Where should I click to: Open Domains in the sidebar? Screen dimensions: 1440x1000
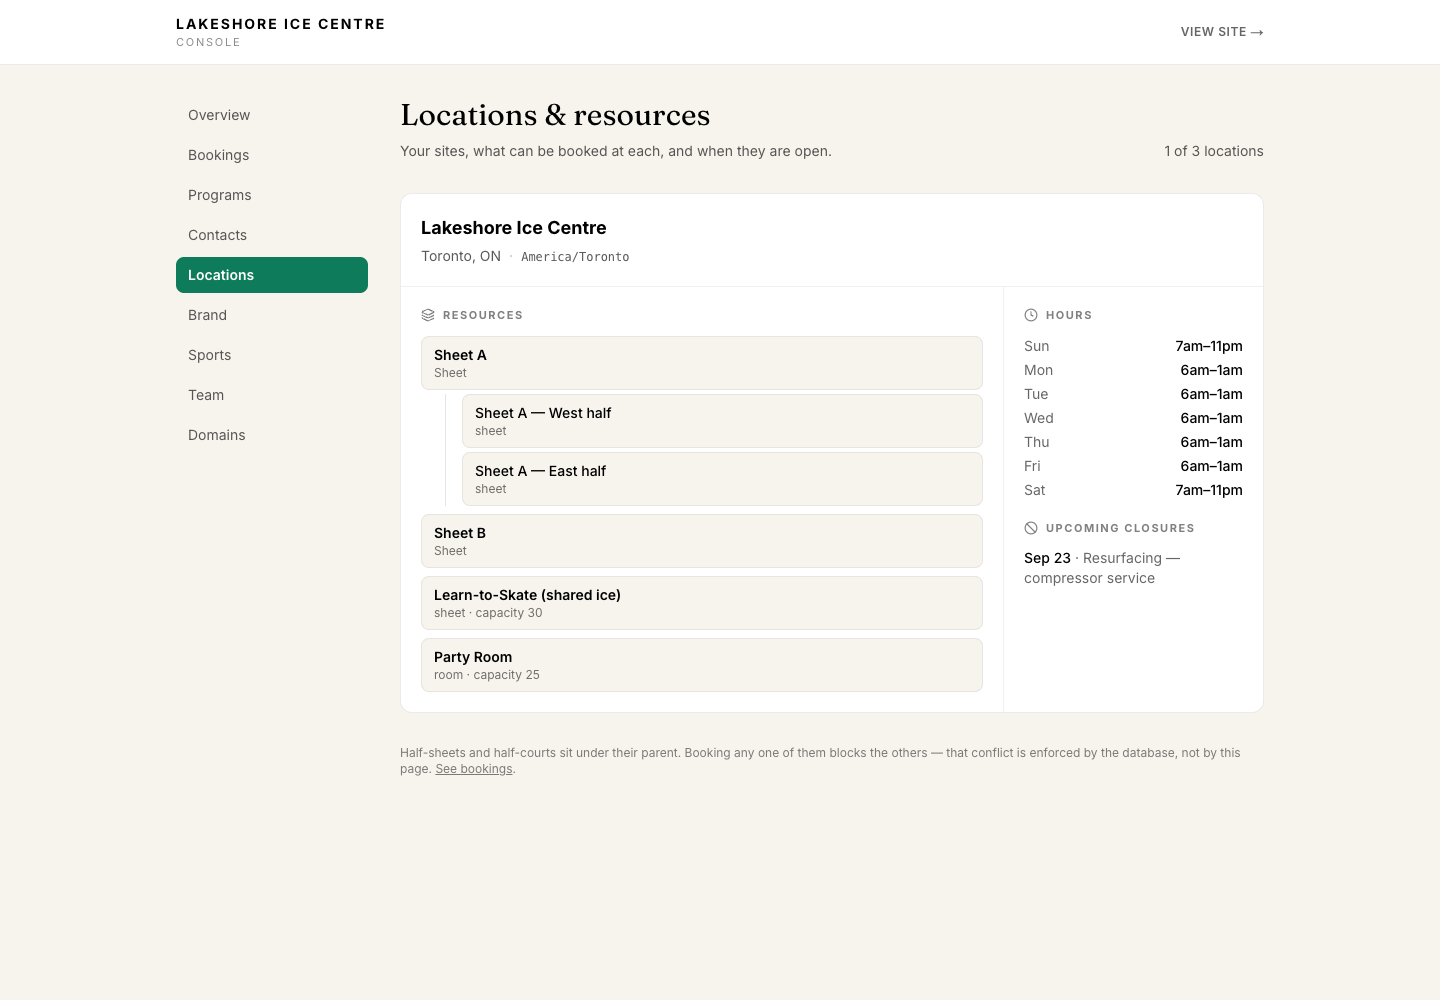click(272, 435)
